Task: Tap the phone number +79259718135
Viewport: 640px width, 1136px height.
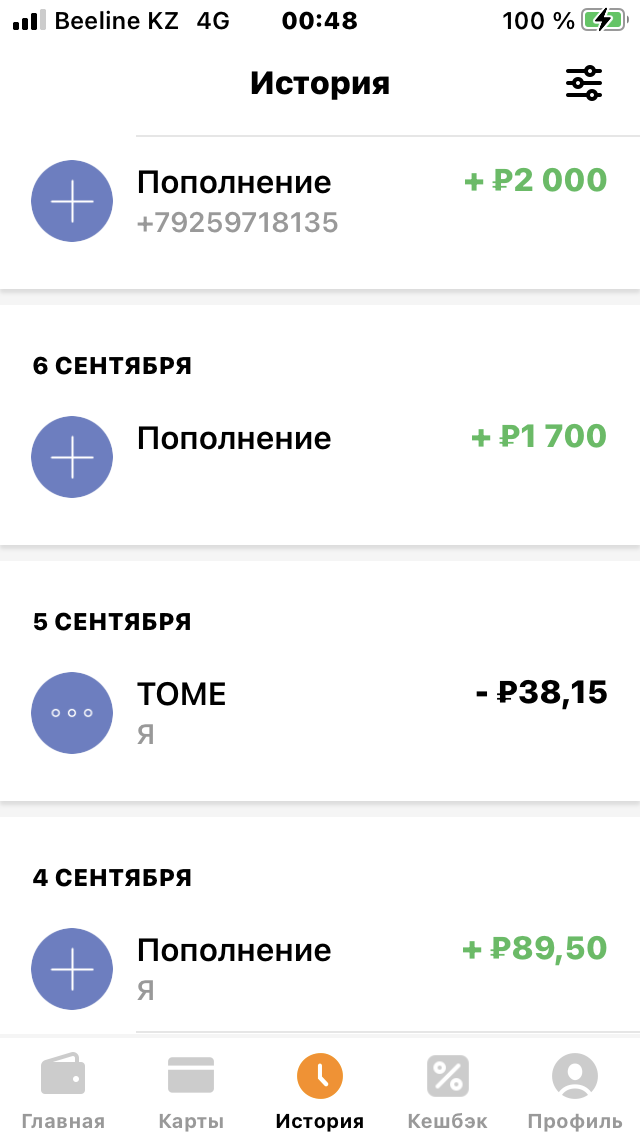Action: pyautogui.click(x=237, y=222)
